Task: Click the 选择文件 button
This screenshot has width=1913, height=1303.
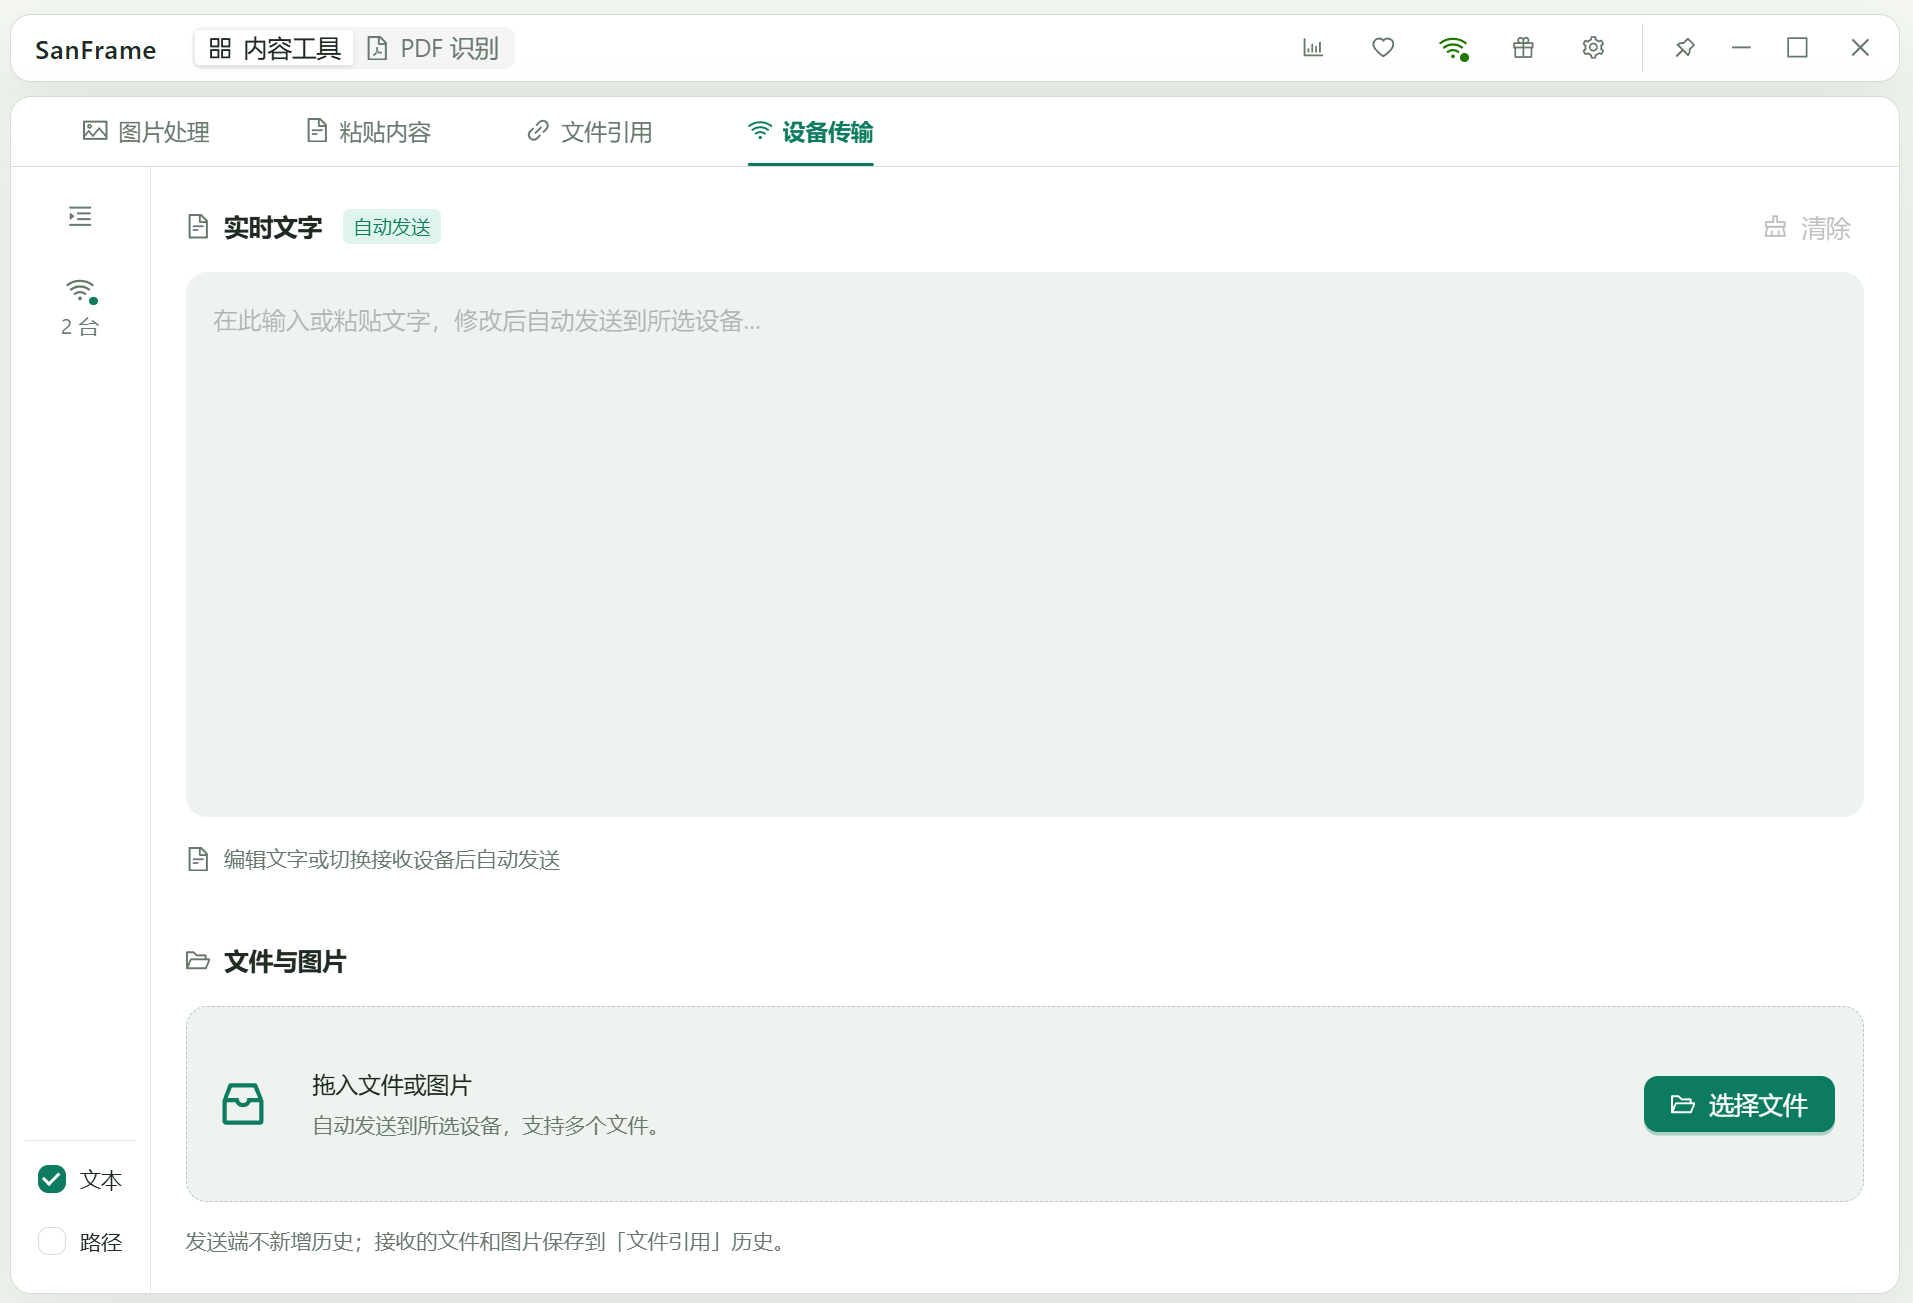Action: [x=1739, y=1104]
